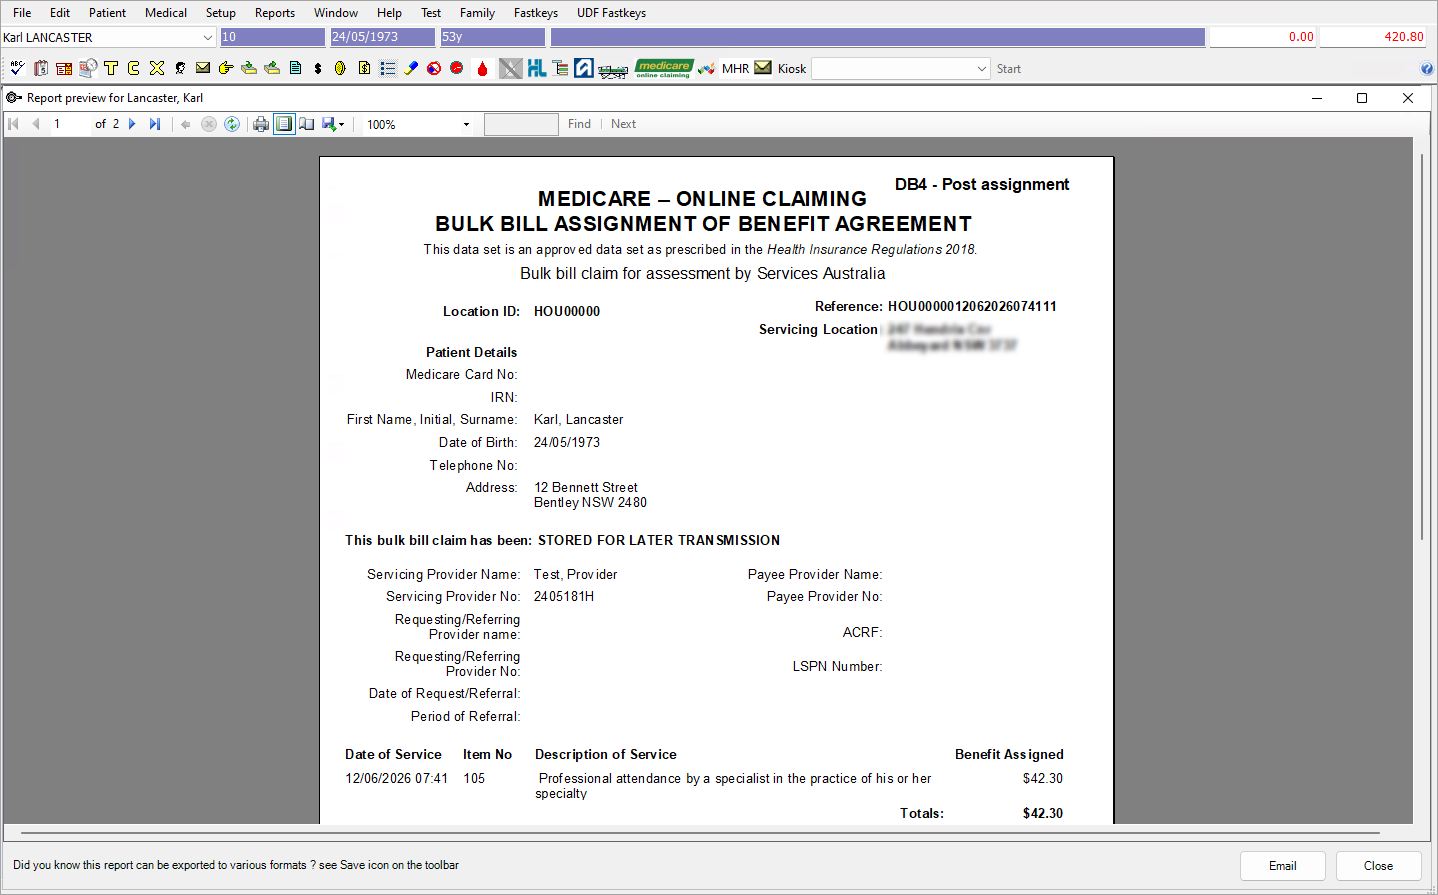Open the appointment calendar clock icon
The width and height of the screenshot is (1438, 895).
tap(88, 68)
